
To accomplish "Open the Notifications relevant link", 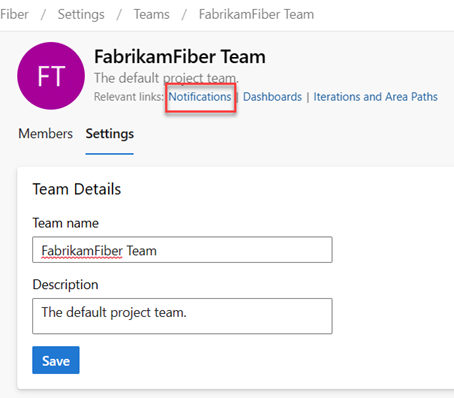I will 200,97.
